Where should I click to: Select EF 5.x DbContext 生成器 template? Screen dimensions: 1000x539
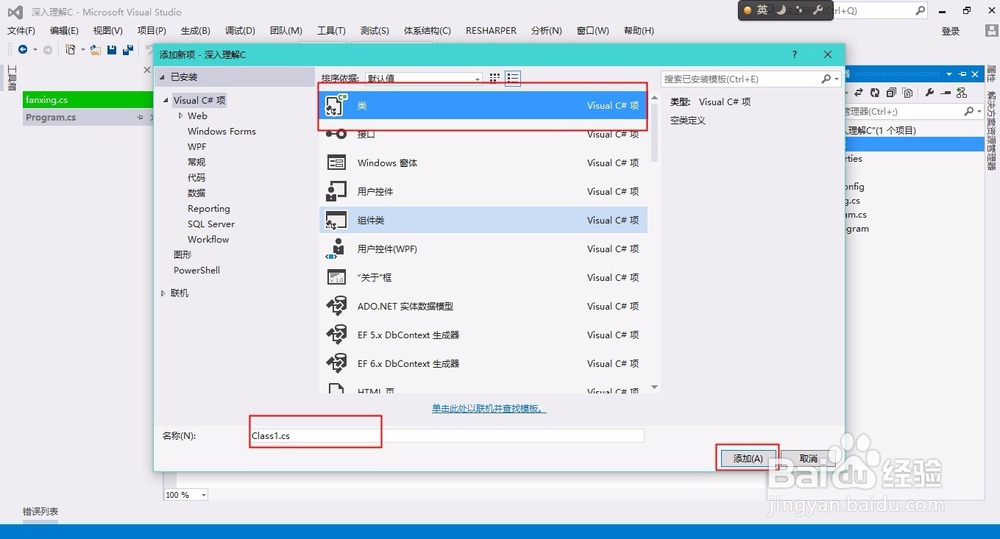coord(483,335)
